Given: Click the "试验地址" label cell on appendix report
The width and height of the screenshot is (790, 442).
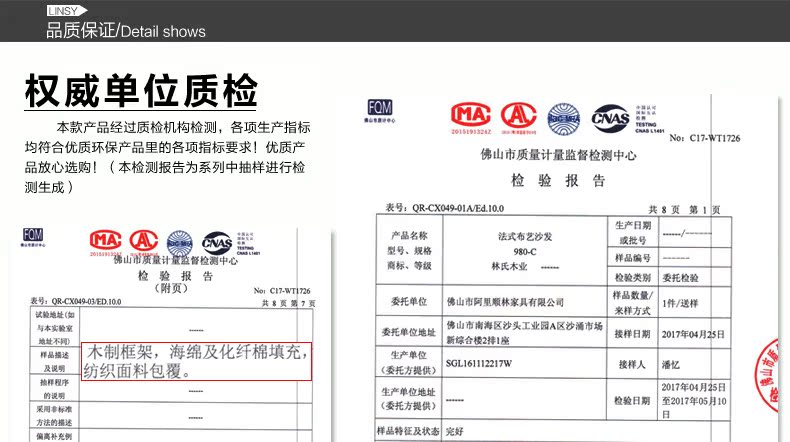Looking at the screenshot, I should (x=55, y=328).
